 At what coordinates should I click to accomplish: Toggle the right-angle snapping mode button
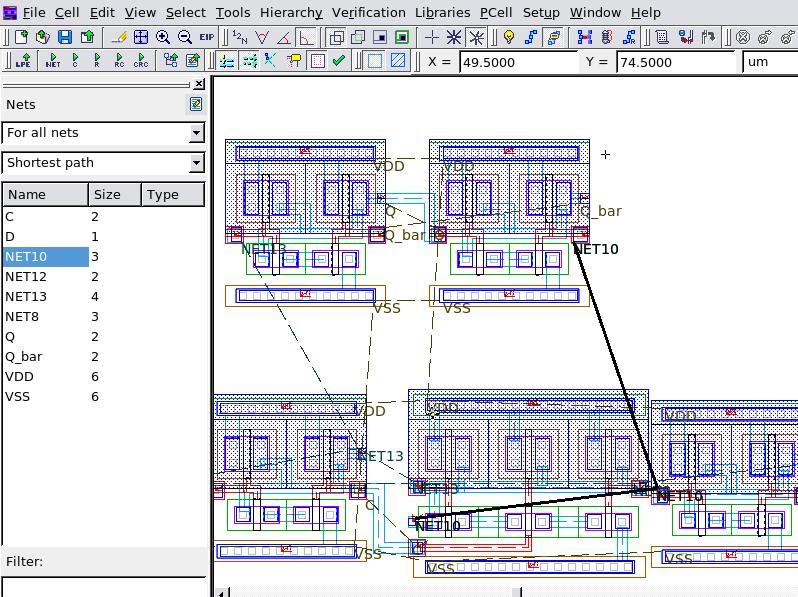(x=306, y=37)
